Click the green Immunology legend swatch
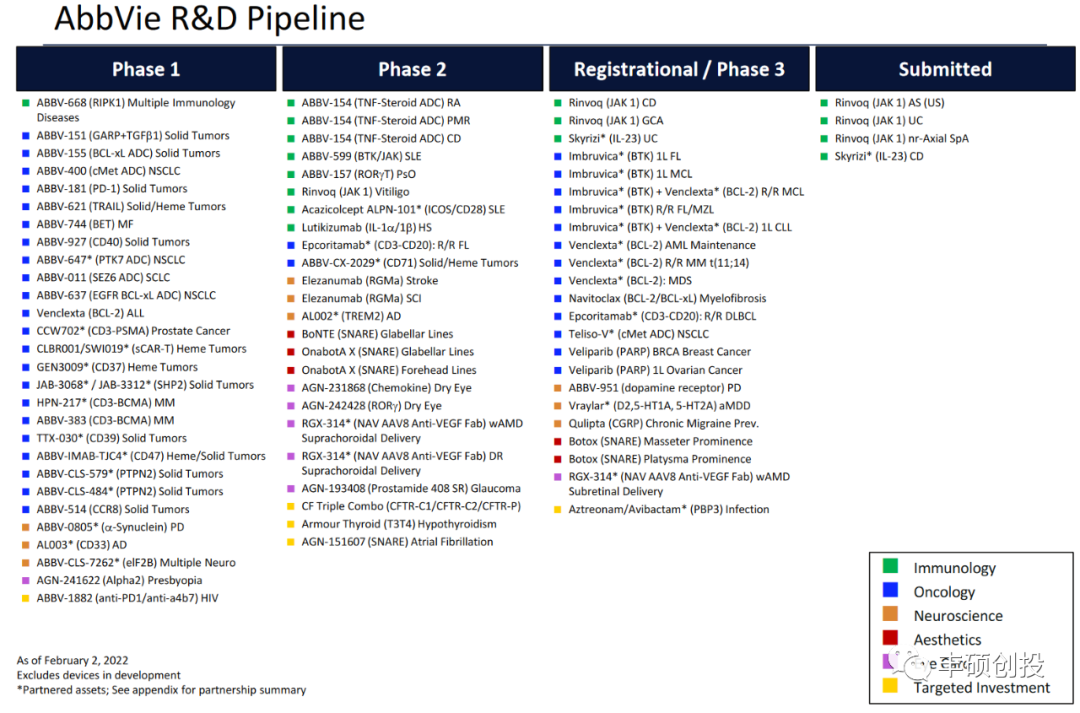Image resolution: width=1080 pixels, height=713 pixels. 890,568
